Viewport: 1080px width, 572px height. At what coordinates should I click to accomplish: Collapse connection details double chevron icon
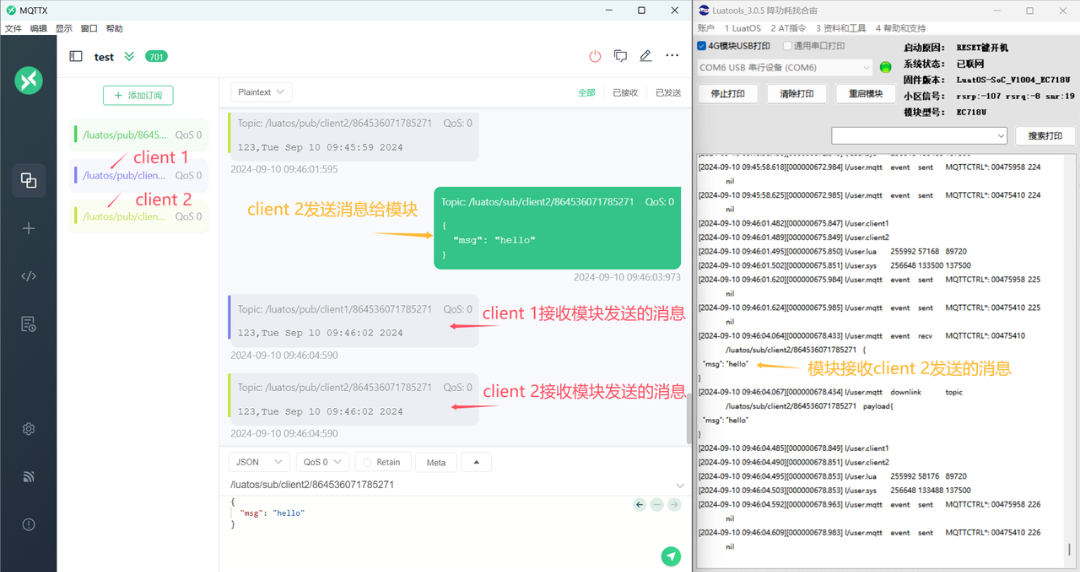click(129, 57)
